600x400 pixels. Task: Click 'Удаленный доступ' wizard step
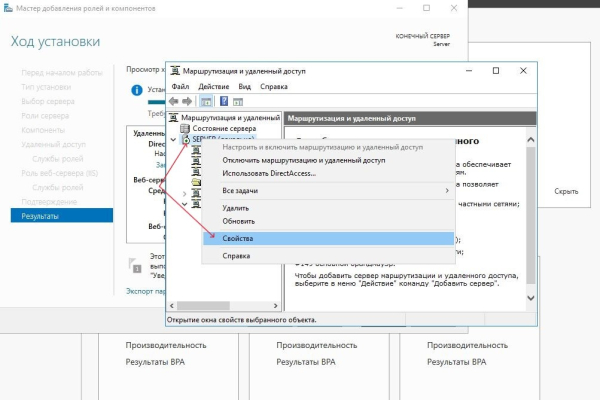click(53, 144)
